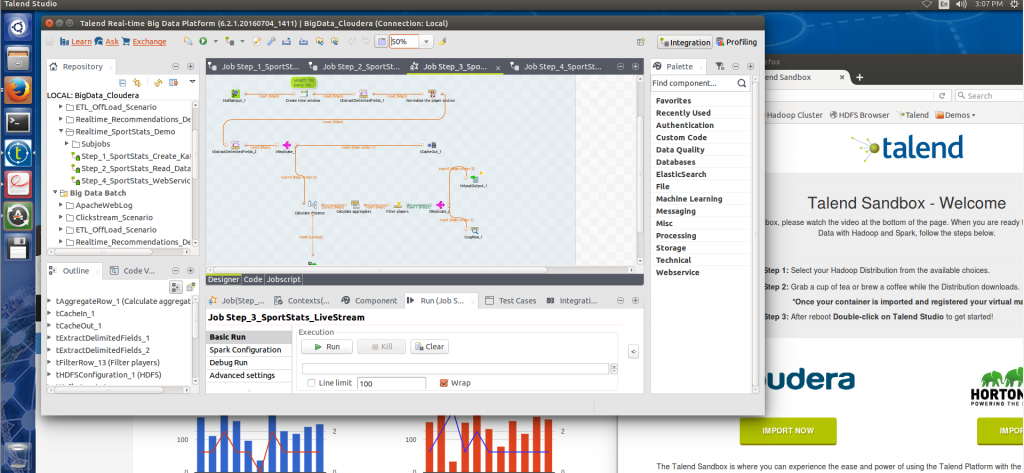Click the Palette filter icon
1024x473 pixels.
point(719,66)
